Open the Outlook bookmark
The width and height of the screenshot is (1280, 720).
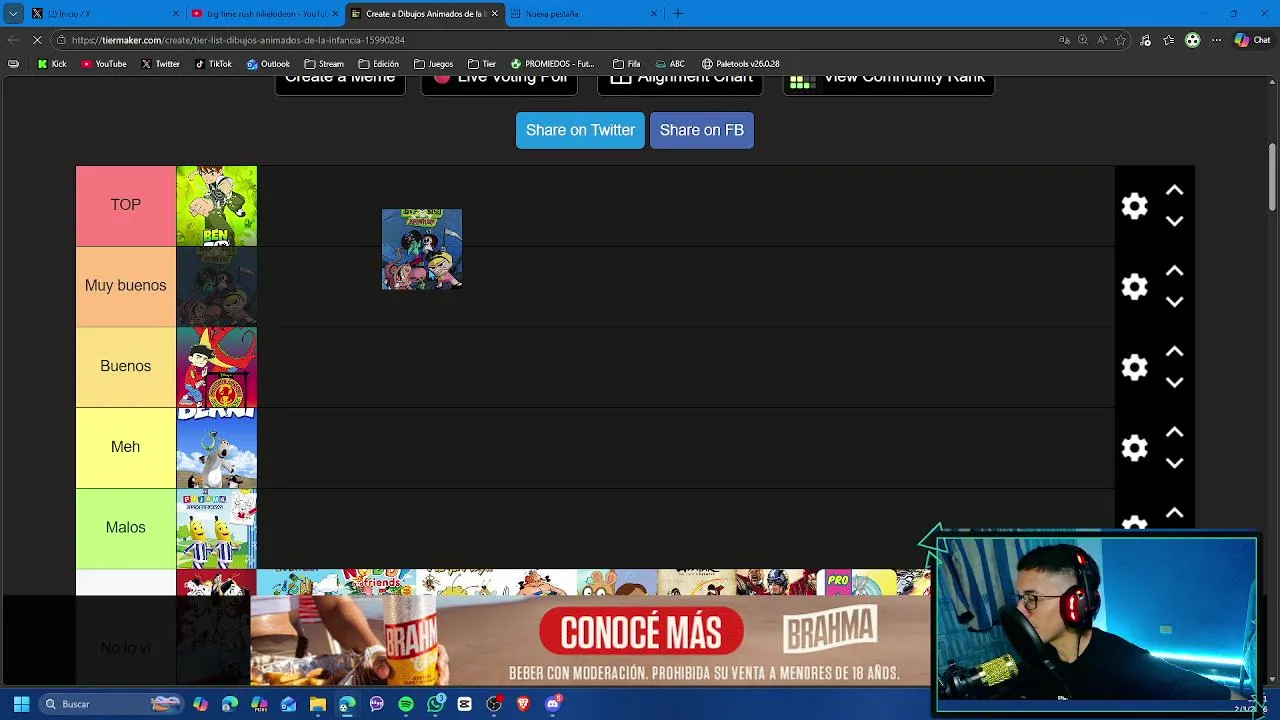point(268,64)
